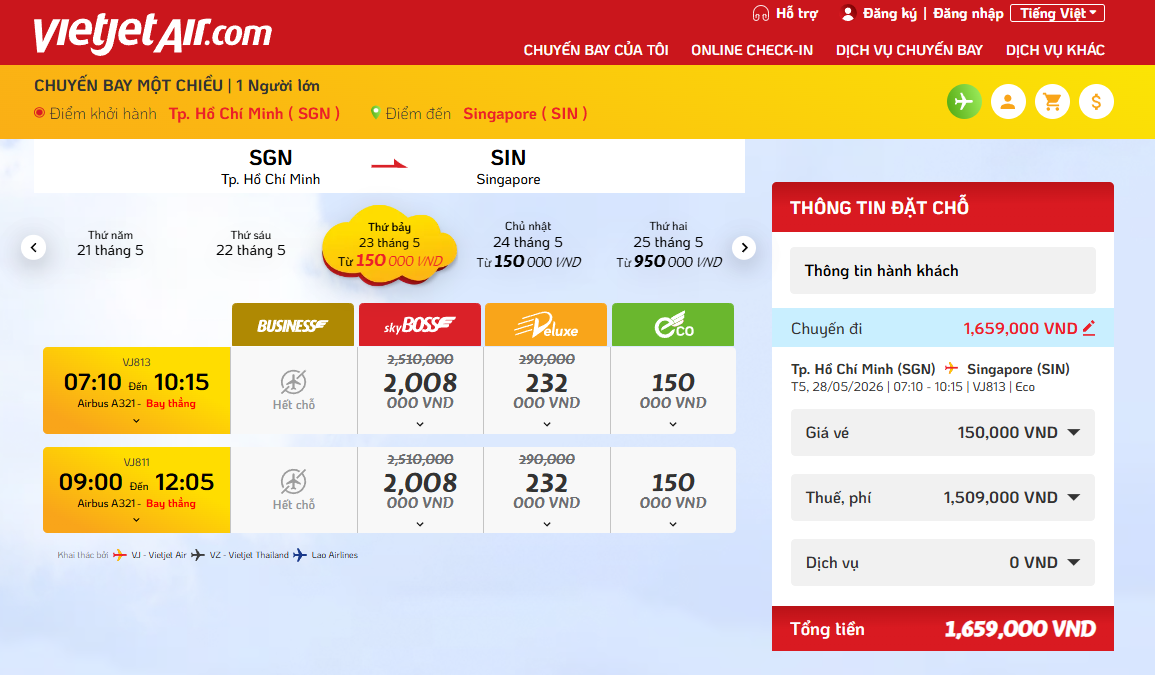The height and width of the screenshot is (675, 1155).
Task: Open Chuyến bay của tôi menu
Action: coord(596,50)
